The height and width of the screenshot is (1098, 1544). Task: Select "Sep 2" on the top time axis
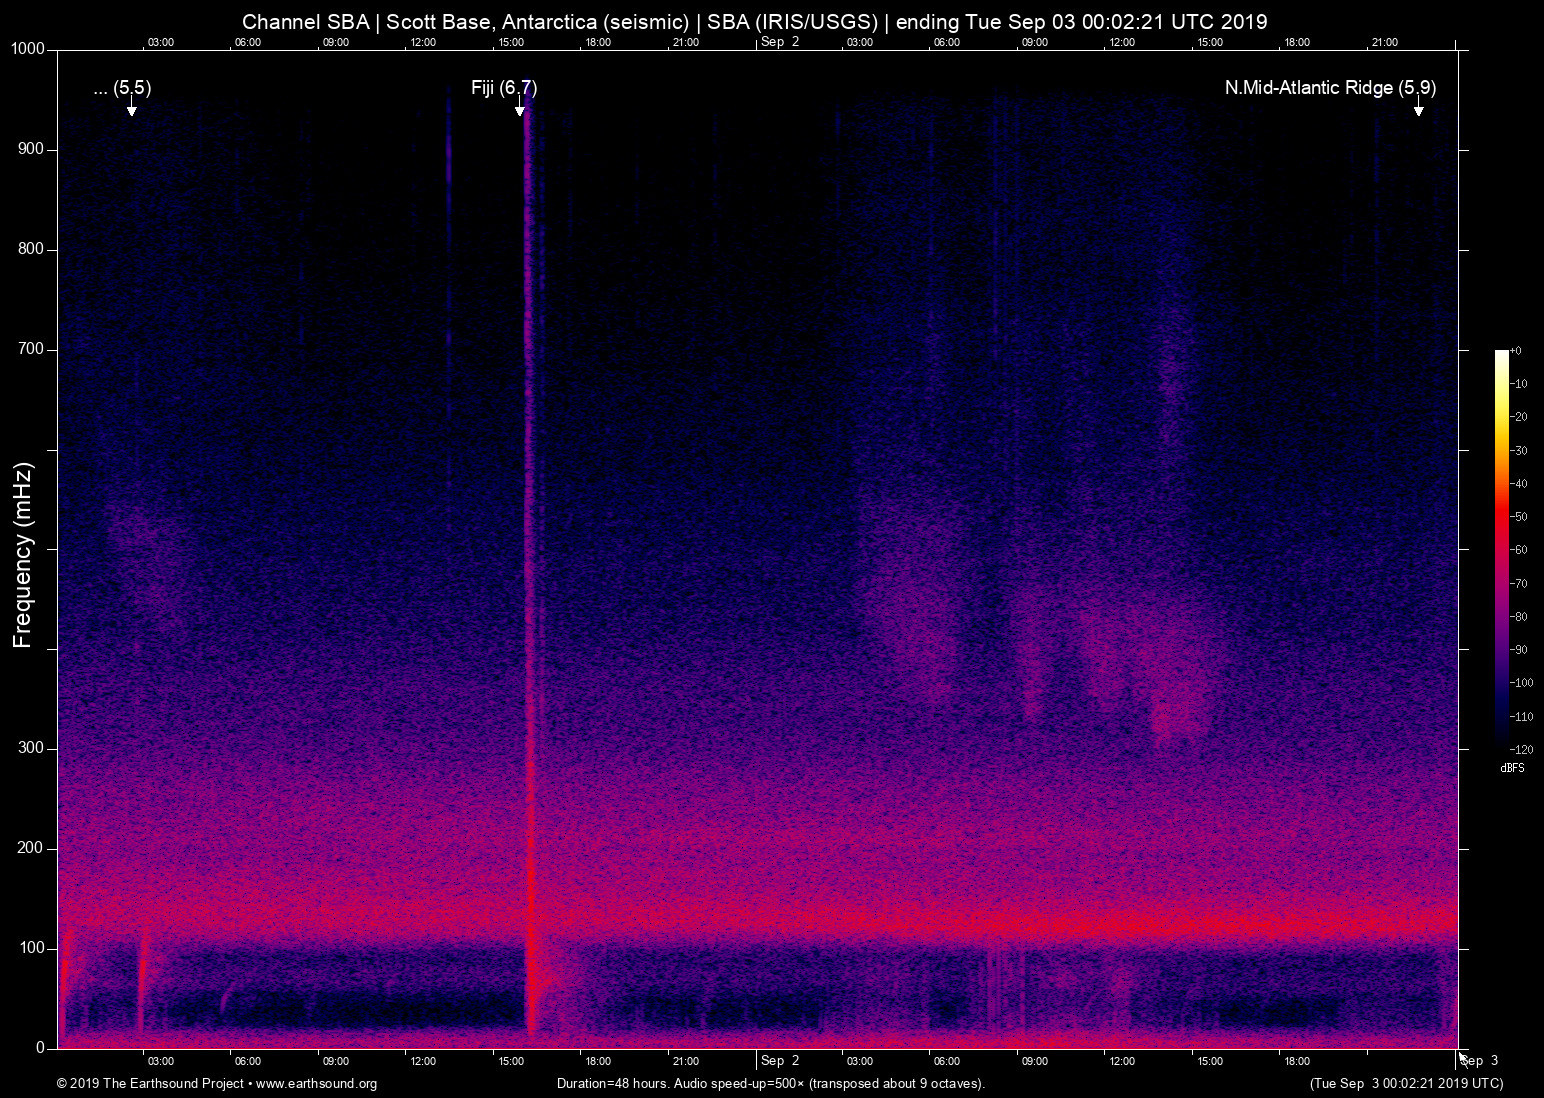point(780,42)
